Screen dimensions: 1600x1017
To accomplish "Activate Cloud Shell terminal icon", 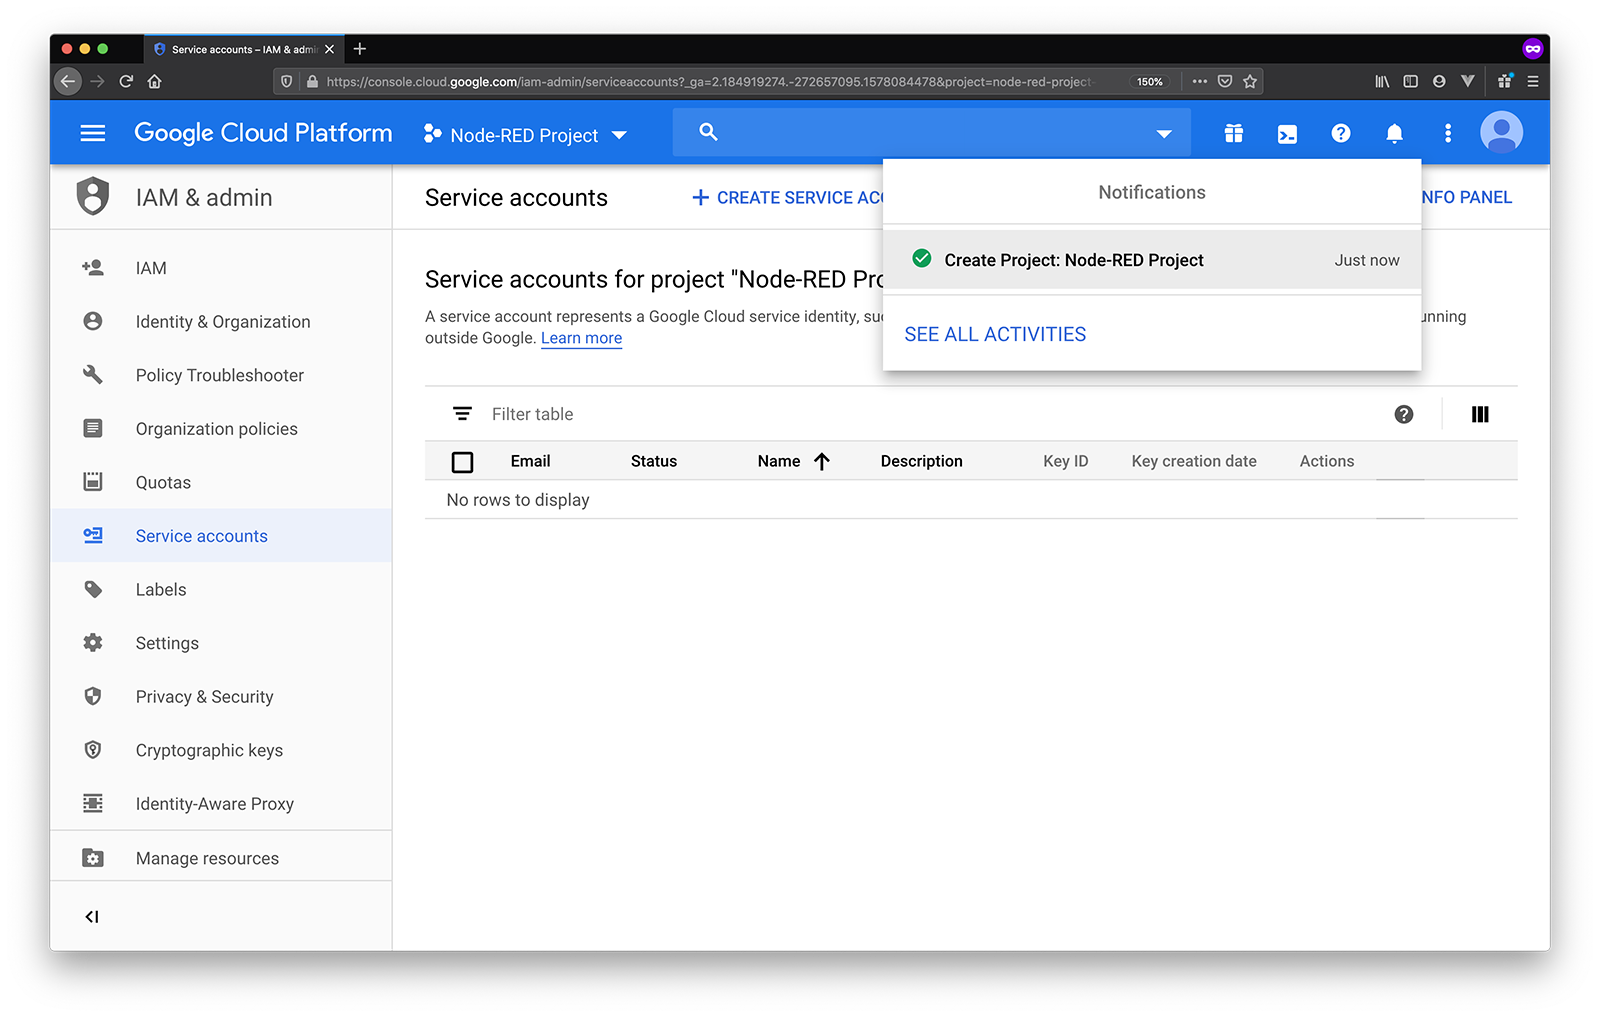I will tap(1287, 133).
